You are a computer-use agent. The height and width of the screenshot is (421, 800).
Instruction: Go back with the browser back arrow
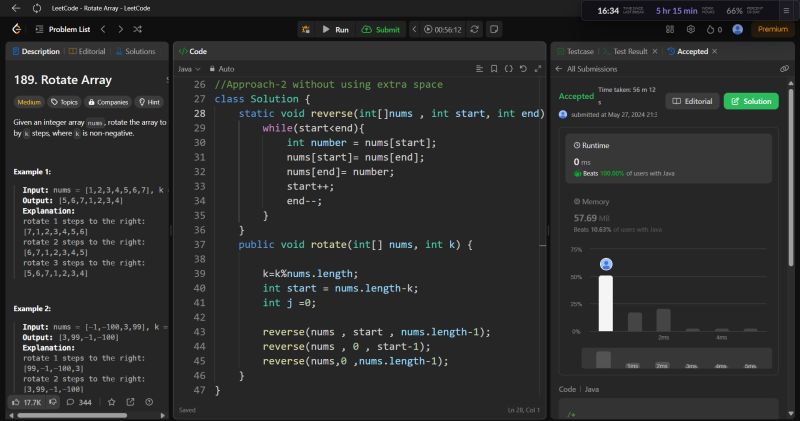(x=16, y=8)
